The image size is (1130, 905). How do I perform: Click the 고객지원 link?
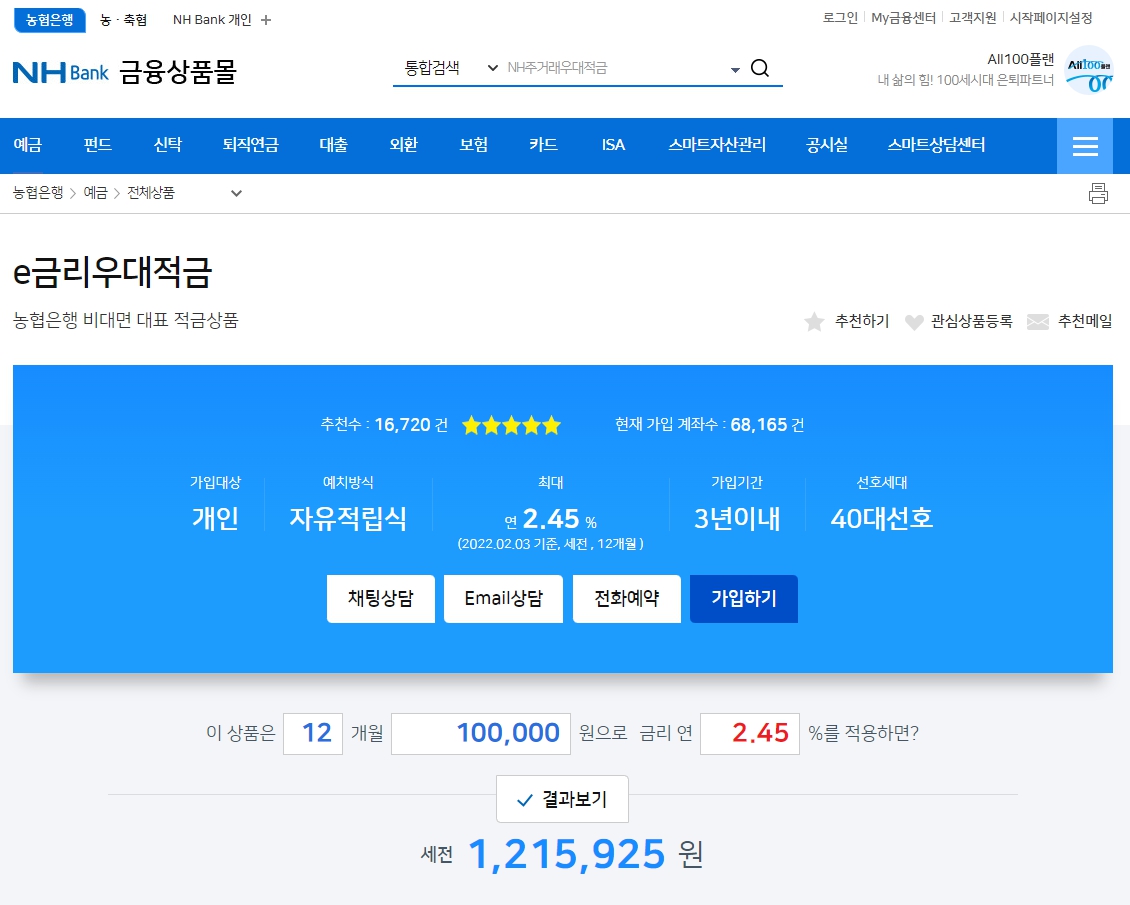coord(972,18)
